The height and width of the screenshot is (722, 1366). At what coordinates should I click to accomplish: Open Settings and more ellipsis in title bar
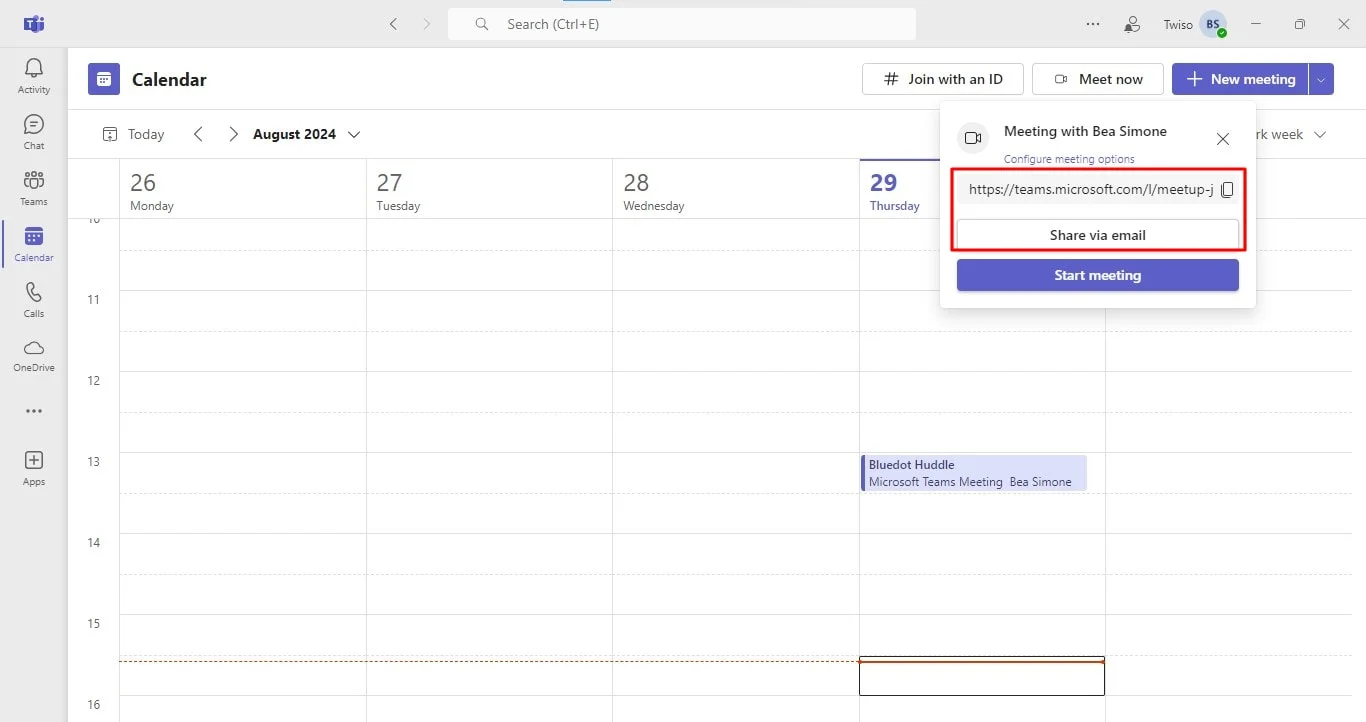pyautogui.click(x=1093, y=24)
